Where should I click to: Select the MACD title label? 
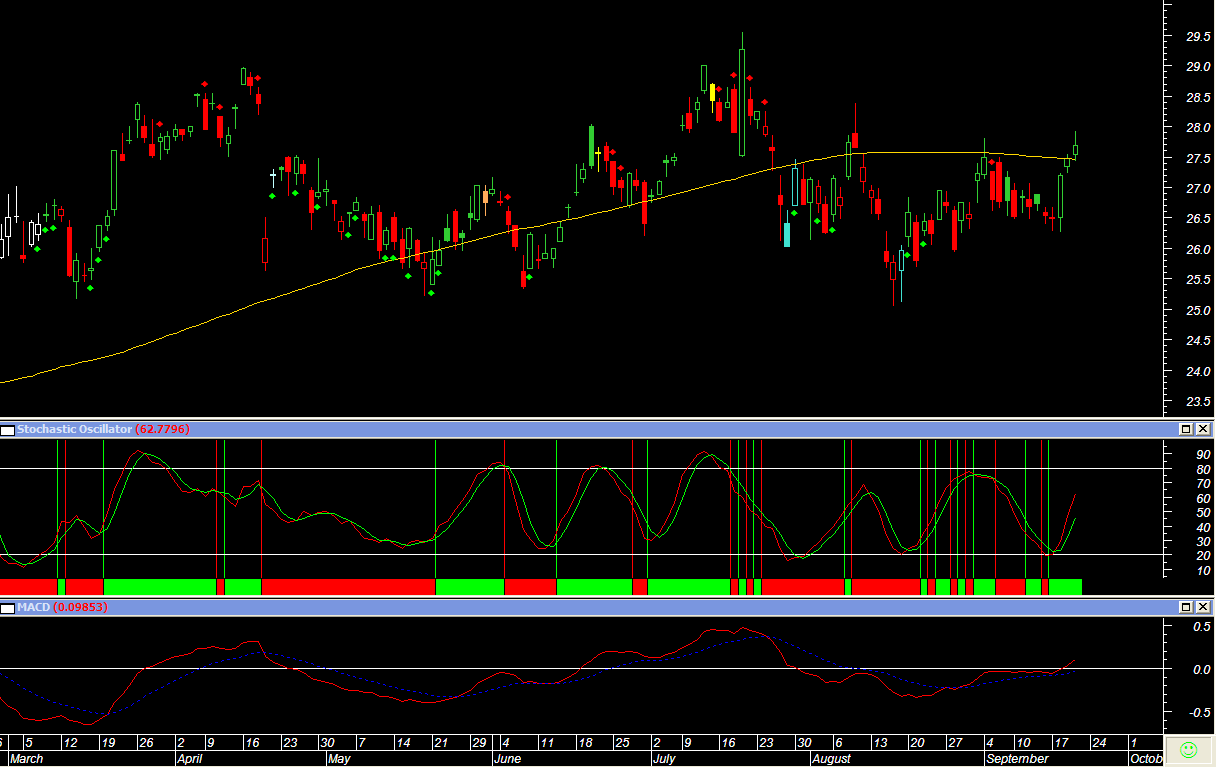pyautogui.click(x=33, y=607)
